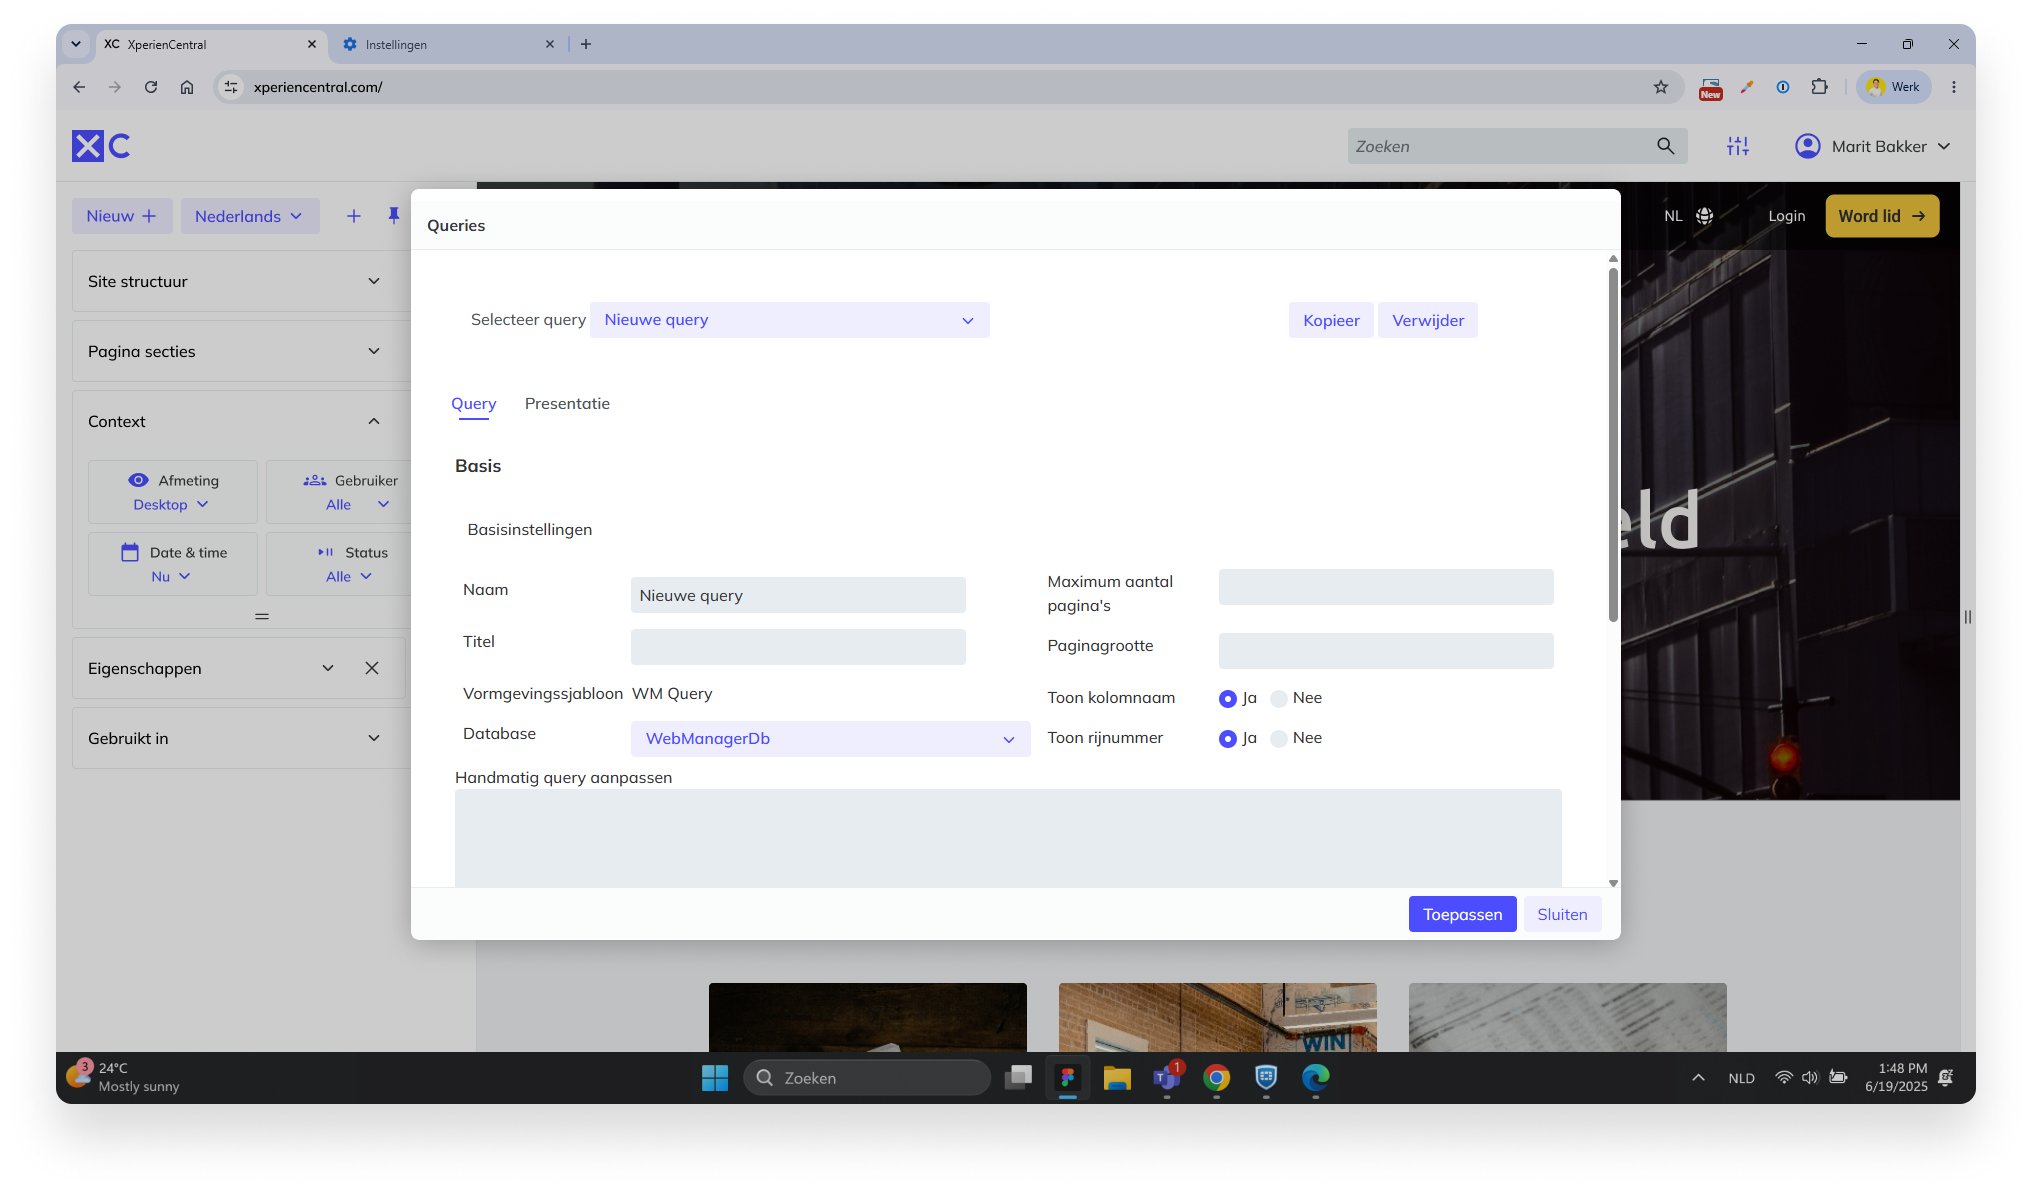The image size is (2032, 1192).
Task: Click the Login link
Action: pos(1786,216)
